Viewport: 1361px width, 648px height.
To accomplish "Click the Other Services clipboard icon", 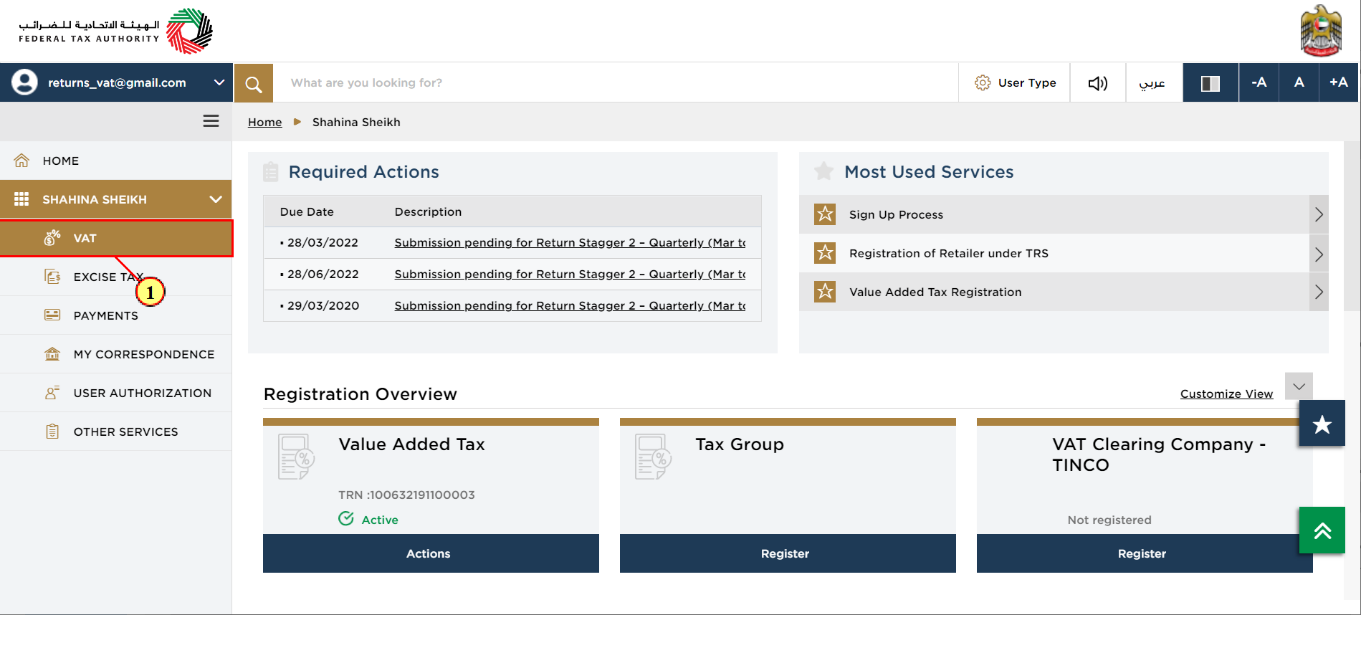I will [52, 432].
